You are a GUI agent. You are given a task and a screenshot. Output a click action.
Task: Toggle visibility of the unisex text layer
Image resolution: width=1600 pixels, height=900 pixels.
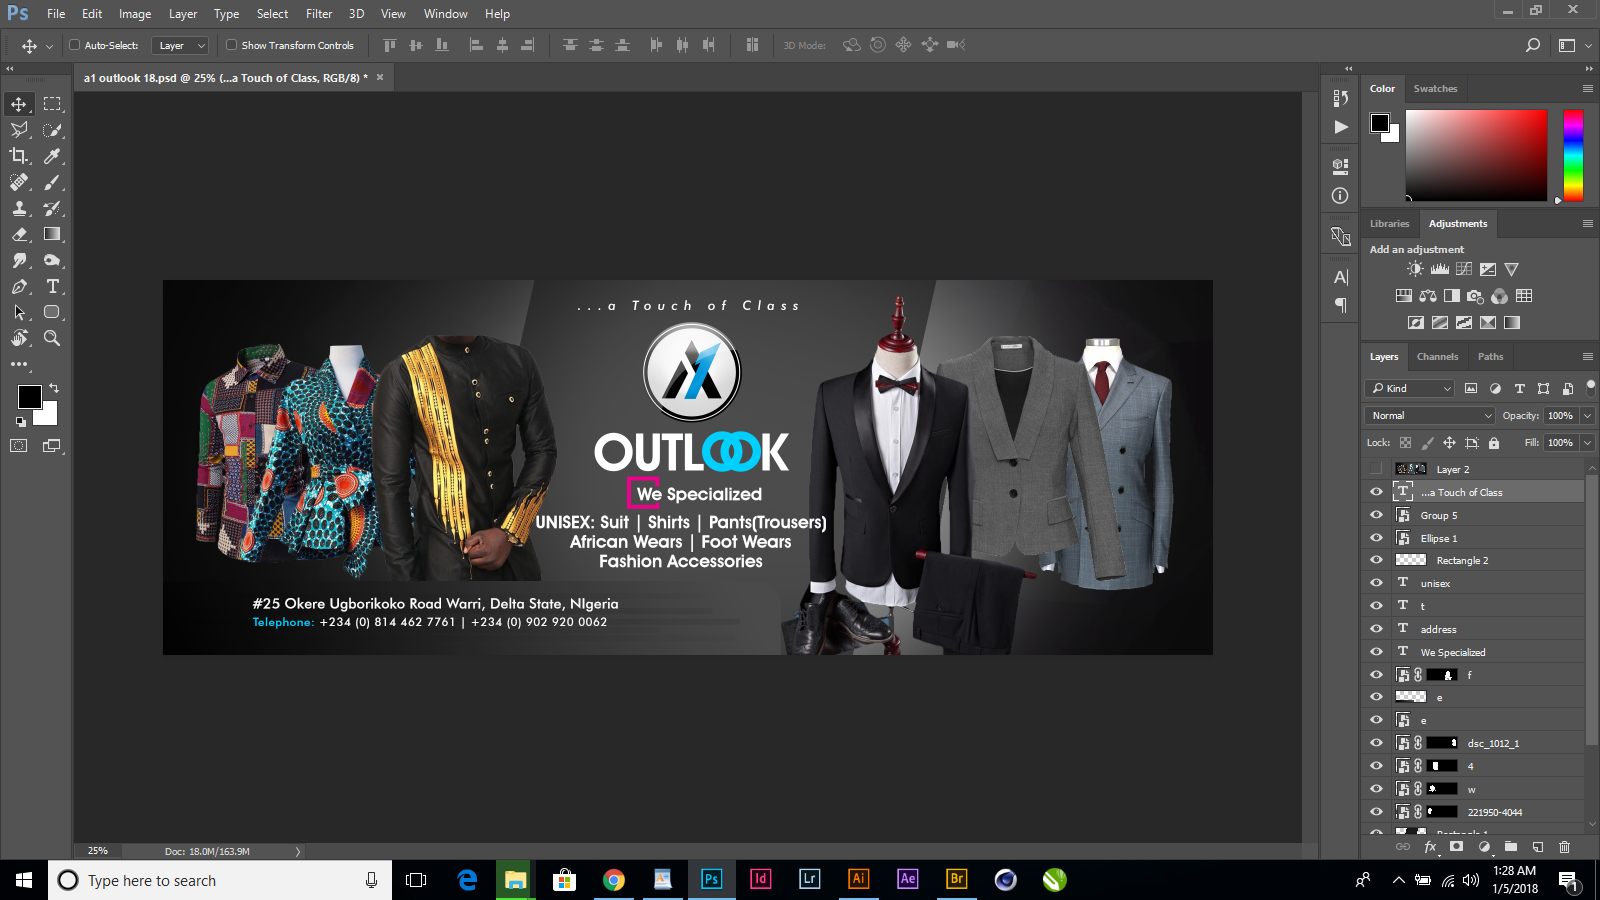1377,582
